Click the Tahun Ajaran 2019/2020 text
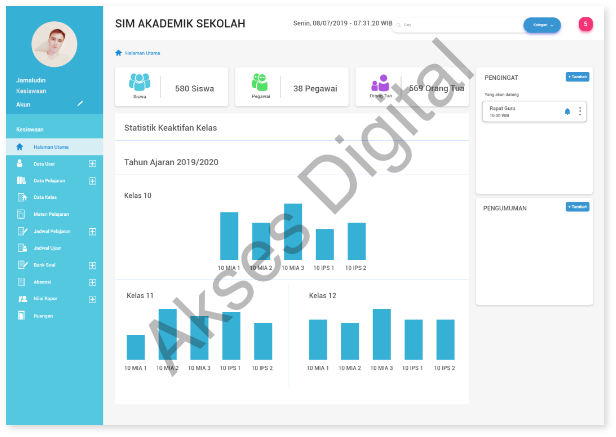The width and height of the screenshot is (616, 437). click(x=171, y=162)
